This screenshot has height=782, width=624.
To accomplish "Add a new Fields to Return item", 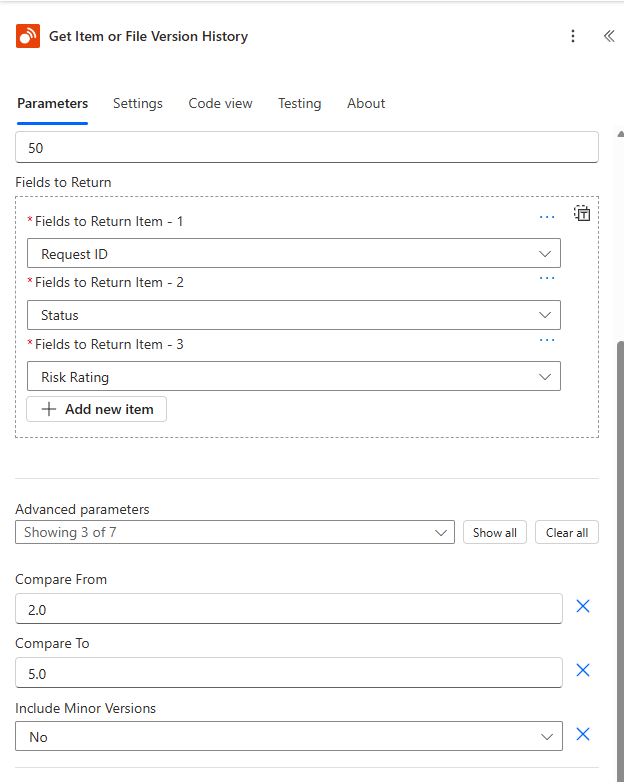I will 96,409.
